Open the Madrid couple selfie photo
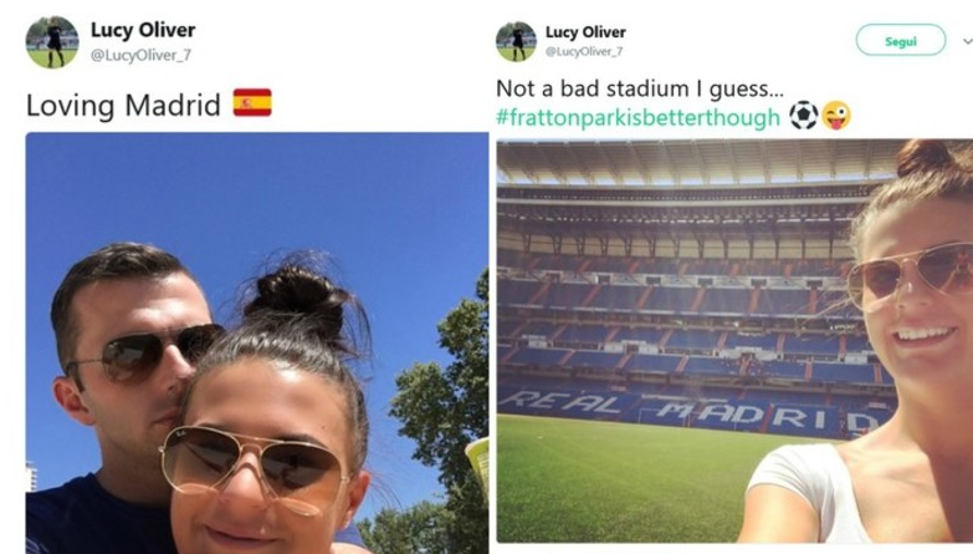Screen dimensions: 973x554 (257, 342)
